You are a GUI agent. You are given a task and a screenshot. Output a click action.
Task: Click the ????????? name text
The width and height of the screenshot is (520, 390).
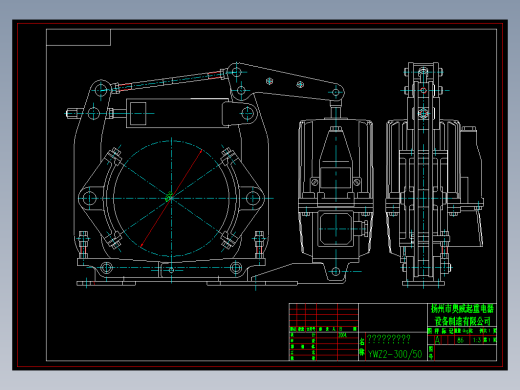389,339
